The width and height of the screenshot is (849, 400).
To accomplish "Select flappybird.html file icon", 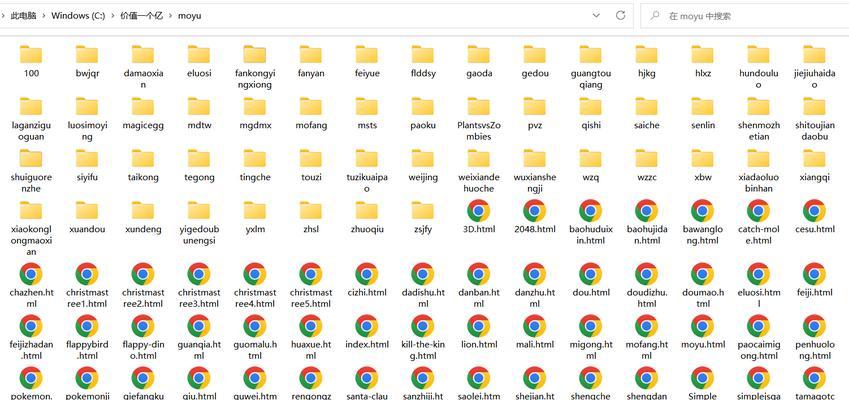I will (x=87, y=326).
